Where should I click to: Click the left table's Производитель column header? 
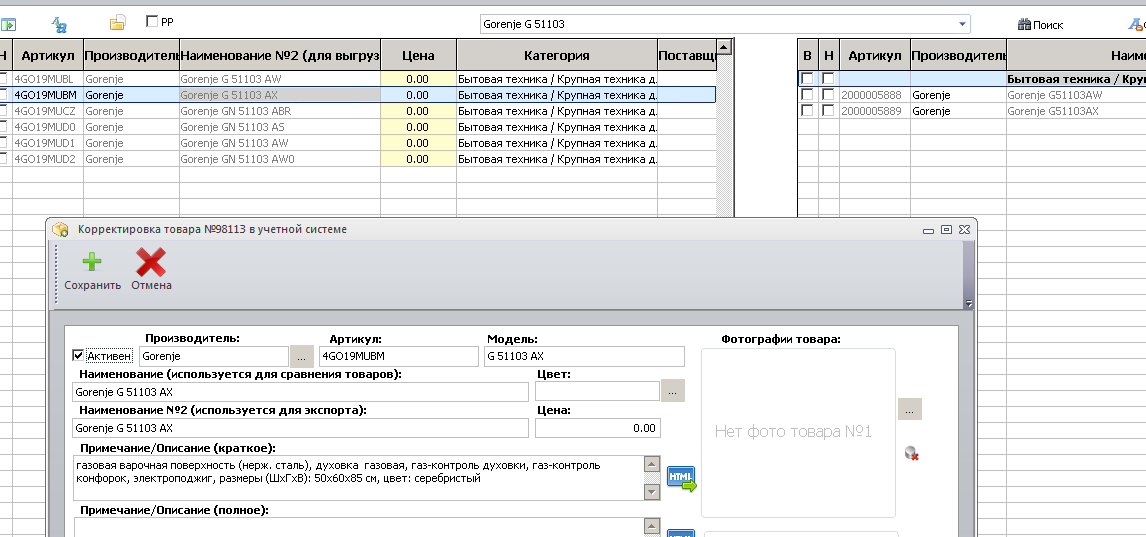tap(132, 56)
